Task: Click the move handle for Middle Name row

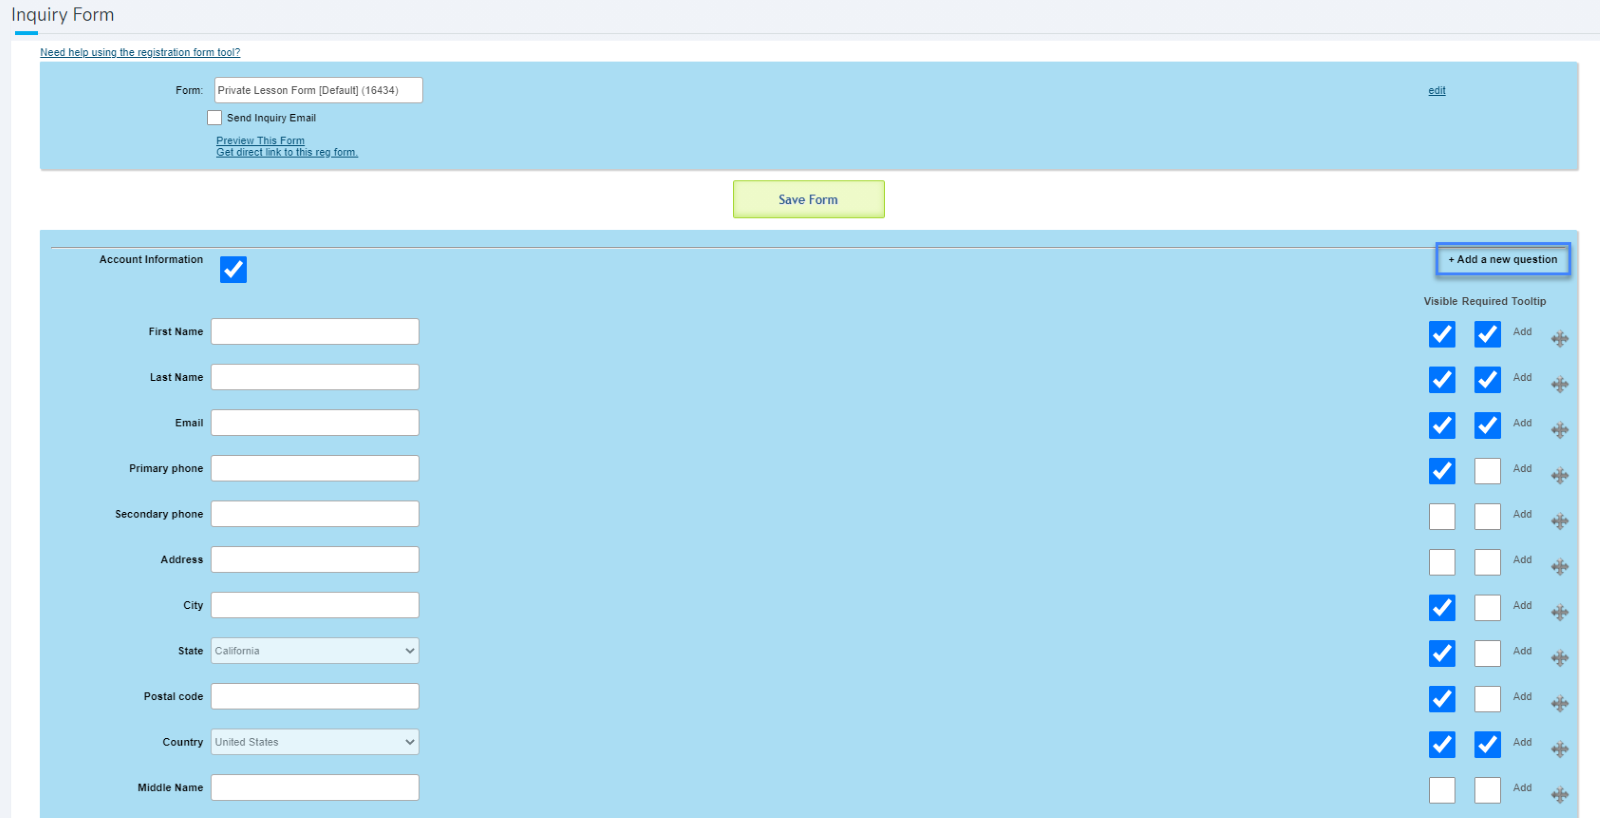Action: pyautogui.click(x=1560, y=795)
